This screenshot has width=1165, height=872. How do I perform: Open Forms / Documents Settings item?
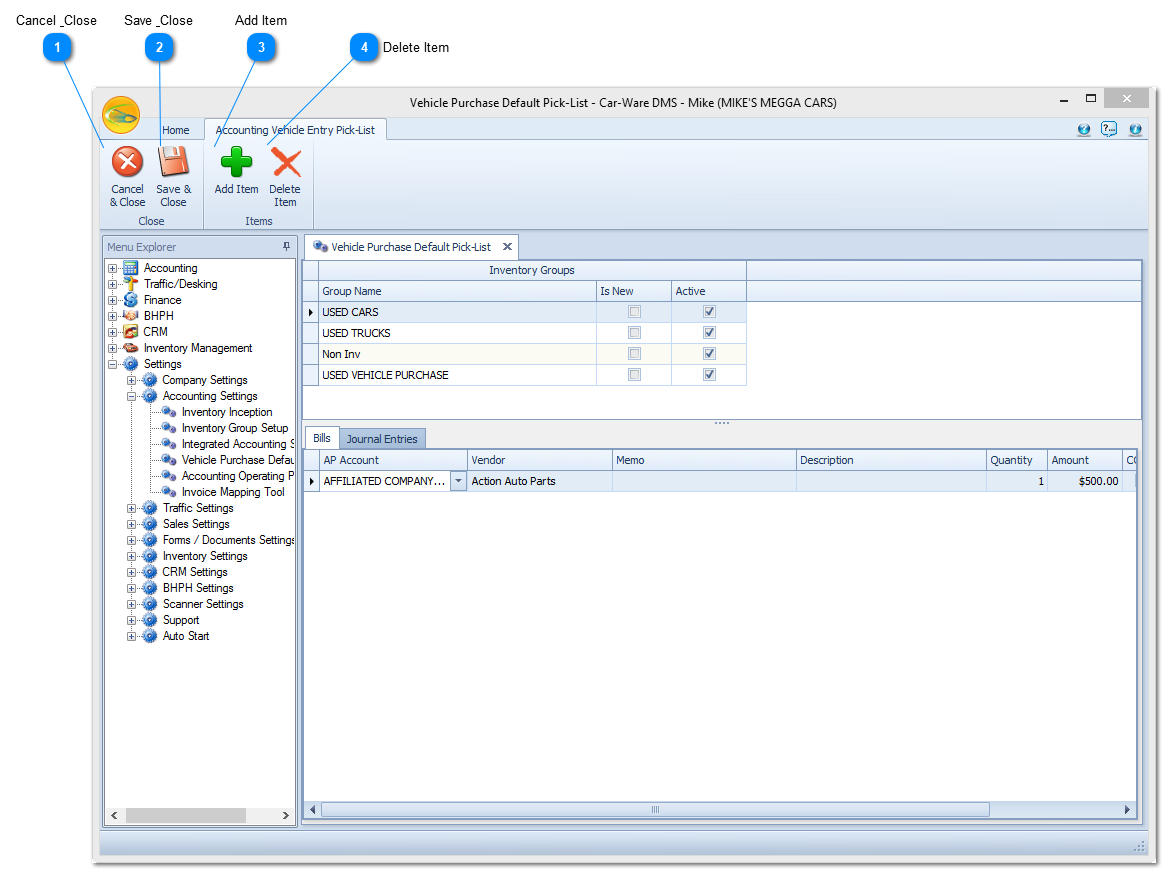pyautogui.click(x=228, y=540)
